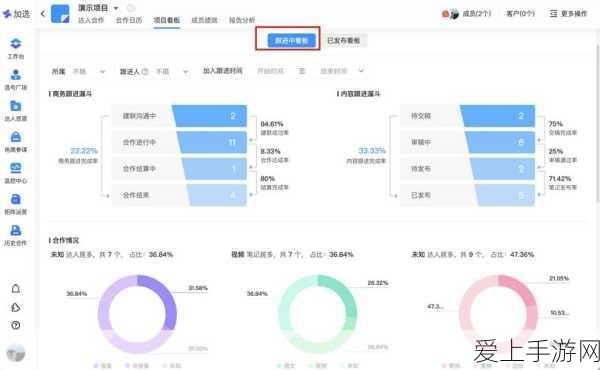Image resolution: width=600 pixels, height=370 pixels.
Task: Select the blue 跟进中看板 toggle button
Action: pos(292,40)
